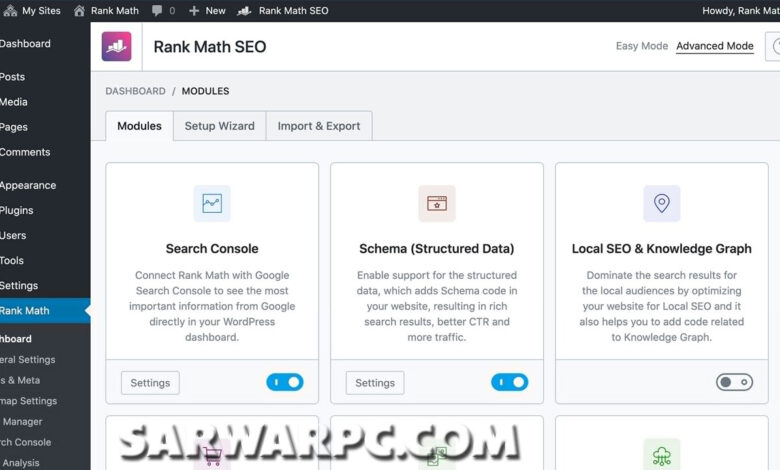Disable the Search Console module toggle
The image size is (780, 470).
tap(285, 382)
